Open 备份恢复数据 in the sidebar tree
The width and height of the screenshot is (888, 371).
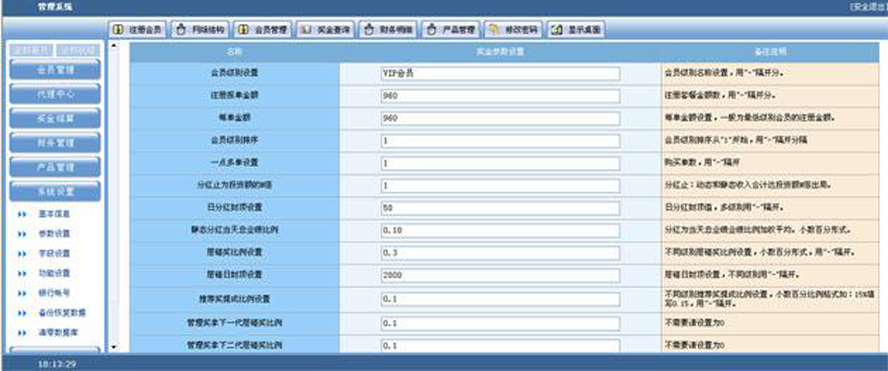pyautogui.click(x=62, y=313)
